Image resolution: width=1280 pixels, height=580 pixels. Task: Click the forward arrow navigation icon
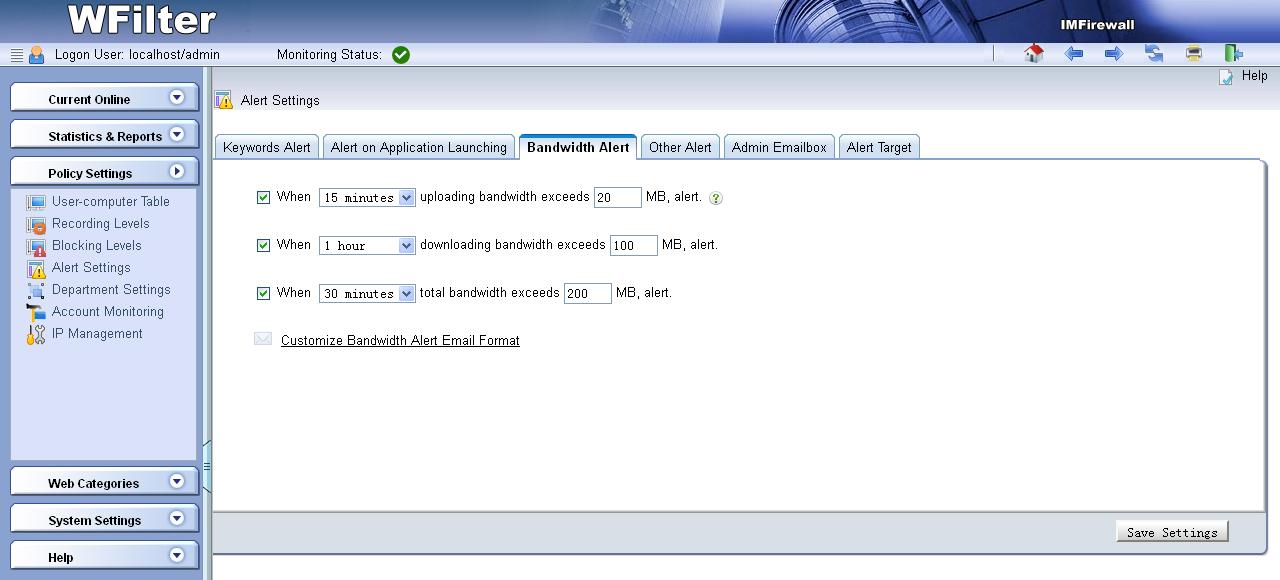pyautogui.click(x=1114, y=54)
